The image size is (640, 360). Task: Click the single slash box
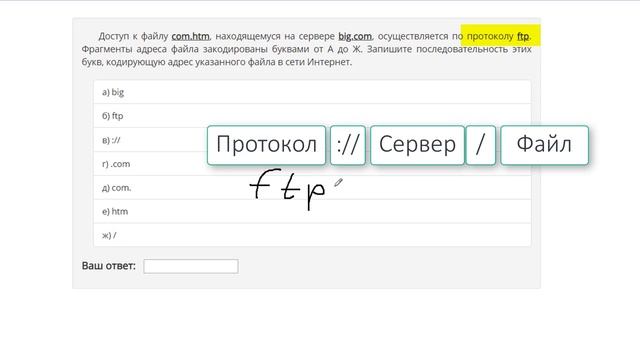481,145
